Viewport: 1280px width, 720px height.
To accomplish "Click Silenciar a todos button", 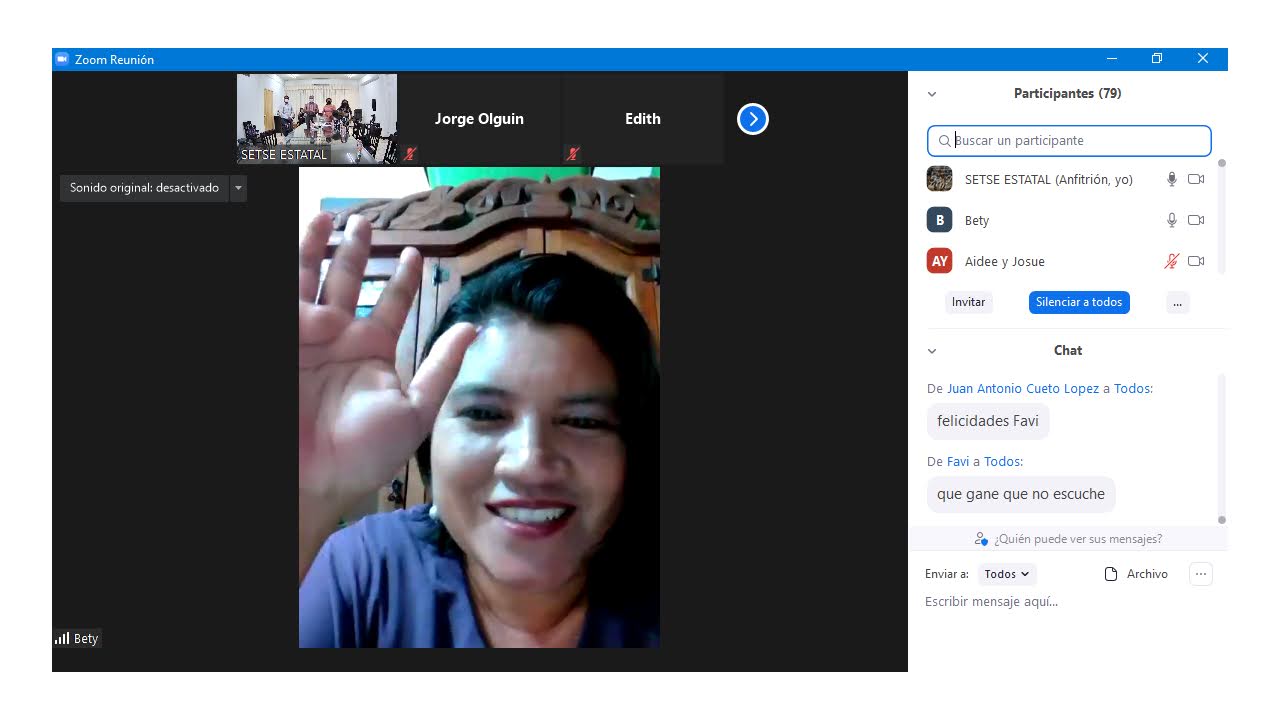I will coord(1079,302).
